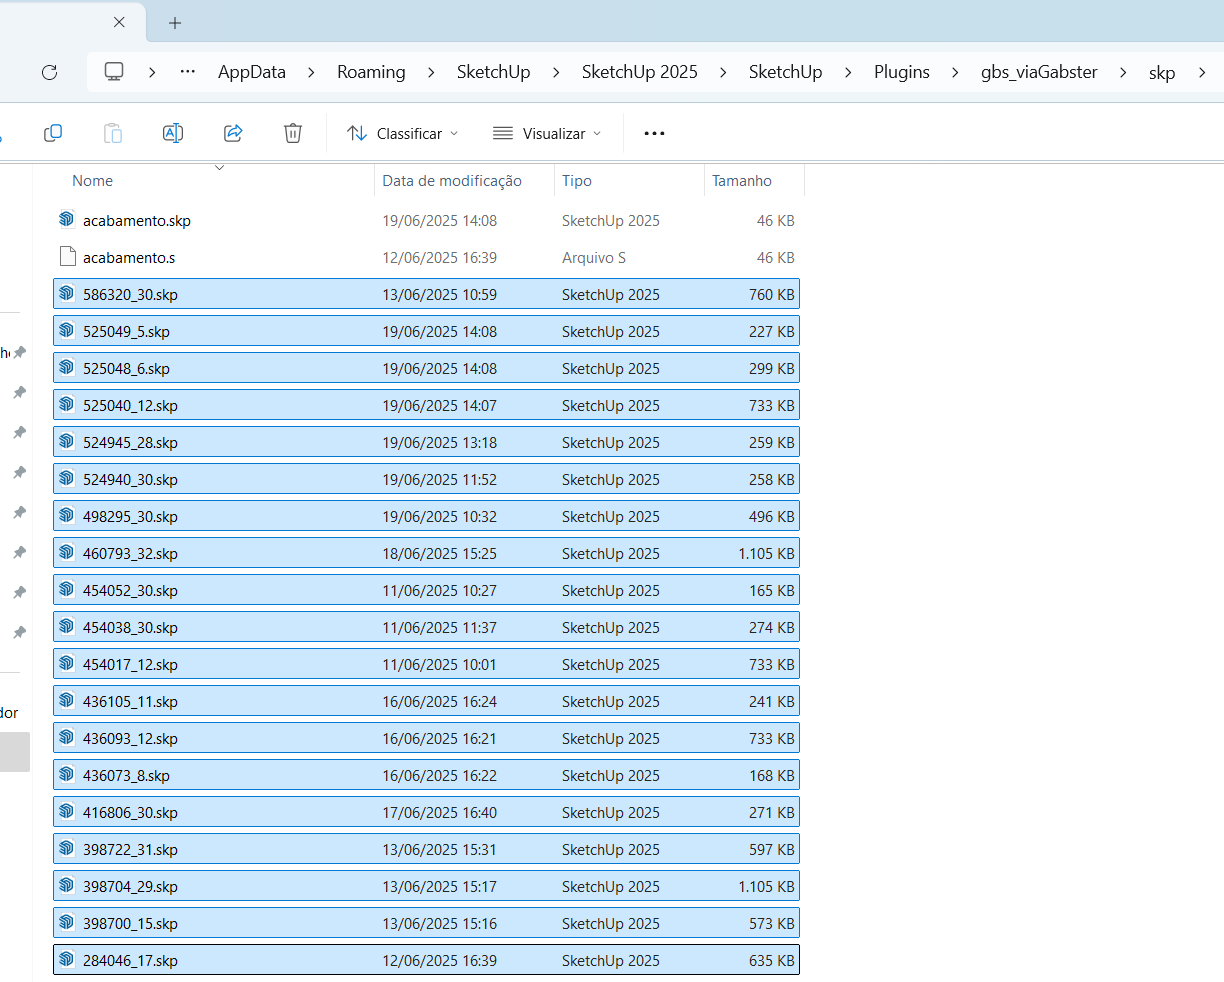Click the This PC monitor icon
Image resolution: width=1224 pixels, height=982 pixels.
114,72
